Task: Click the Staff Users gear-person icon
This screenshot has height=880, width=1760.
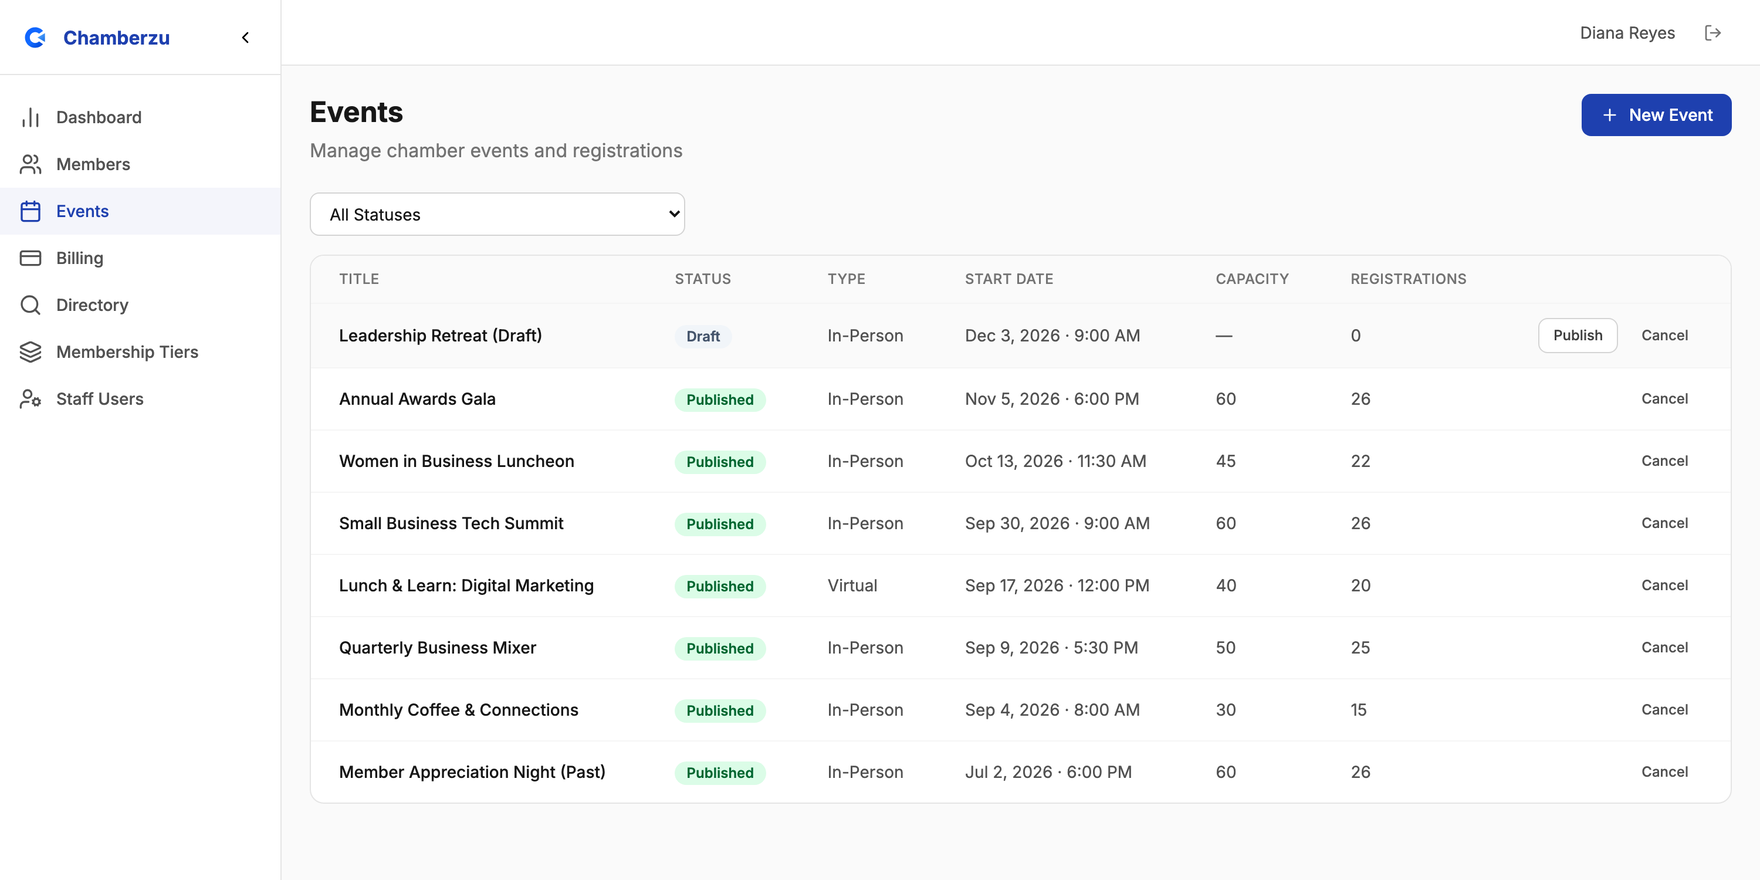Action: pyautogui.click(x=31, y=399)
